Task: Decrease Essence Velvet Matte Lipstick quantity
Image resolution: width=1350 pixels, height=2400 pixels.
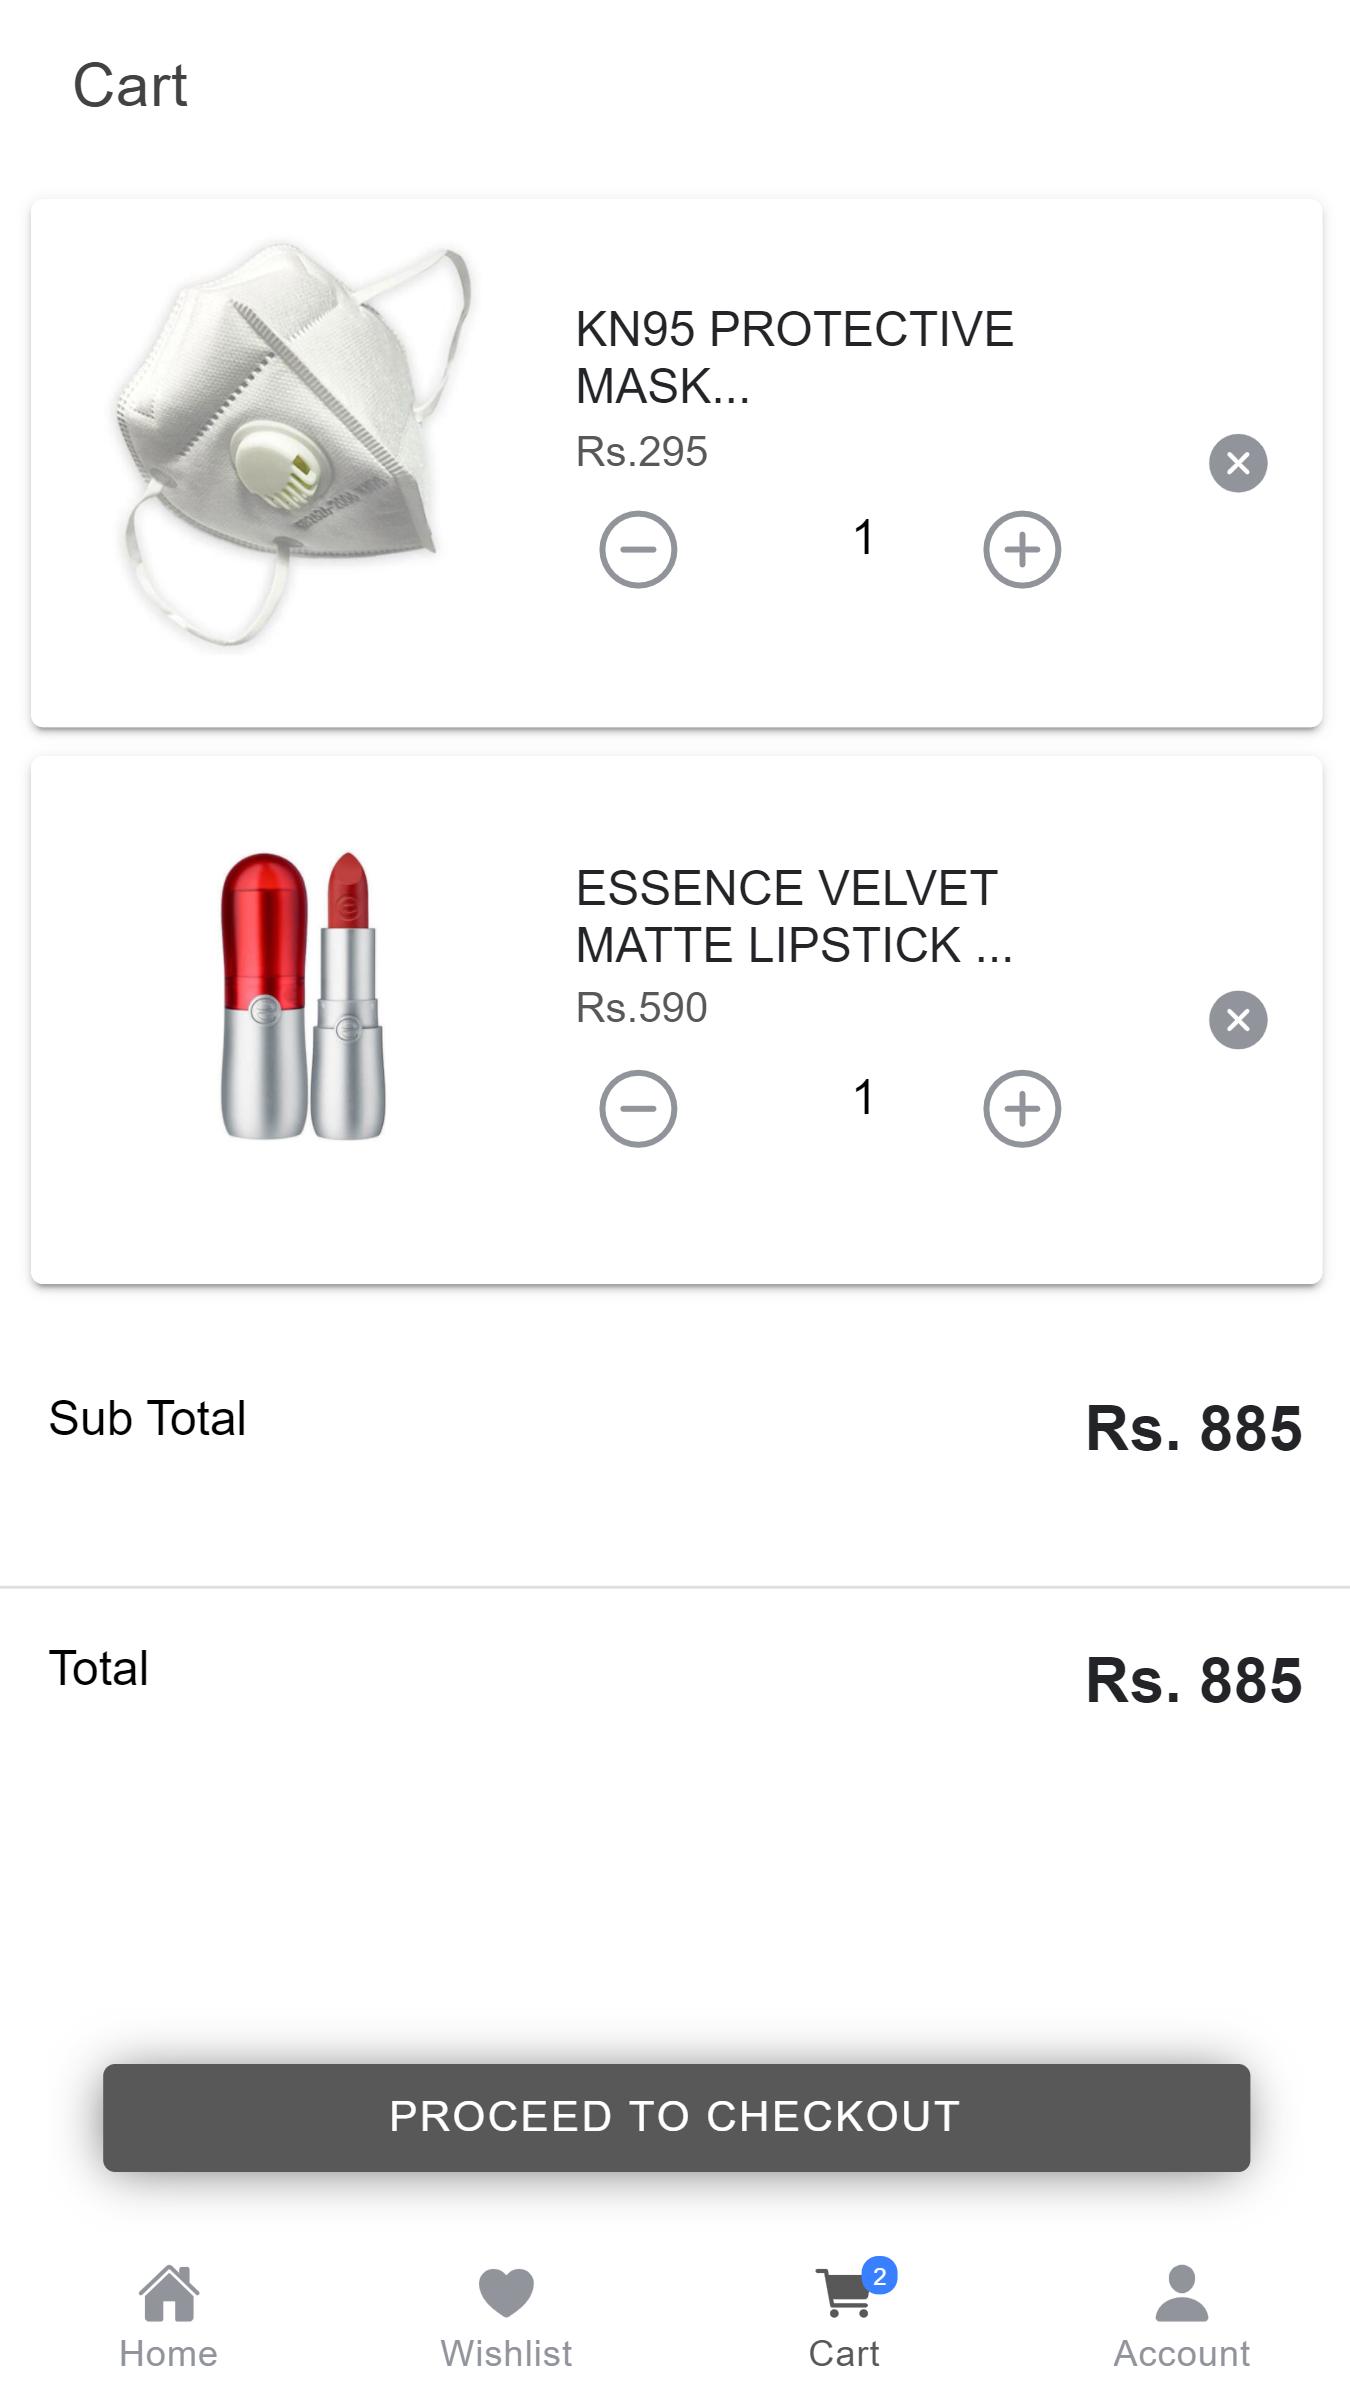Action: pyautogui.click(x=638, y=1108)
